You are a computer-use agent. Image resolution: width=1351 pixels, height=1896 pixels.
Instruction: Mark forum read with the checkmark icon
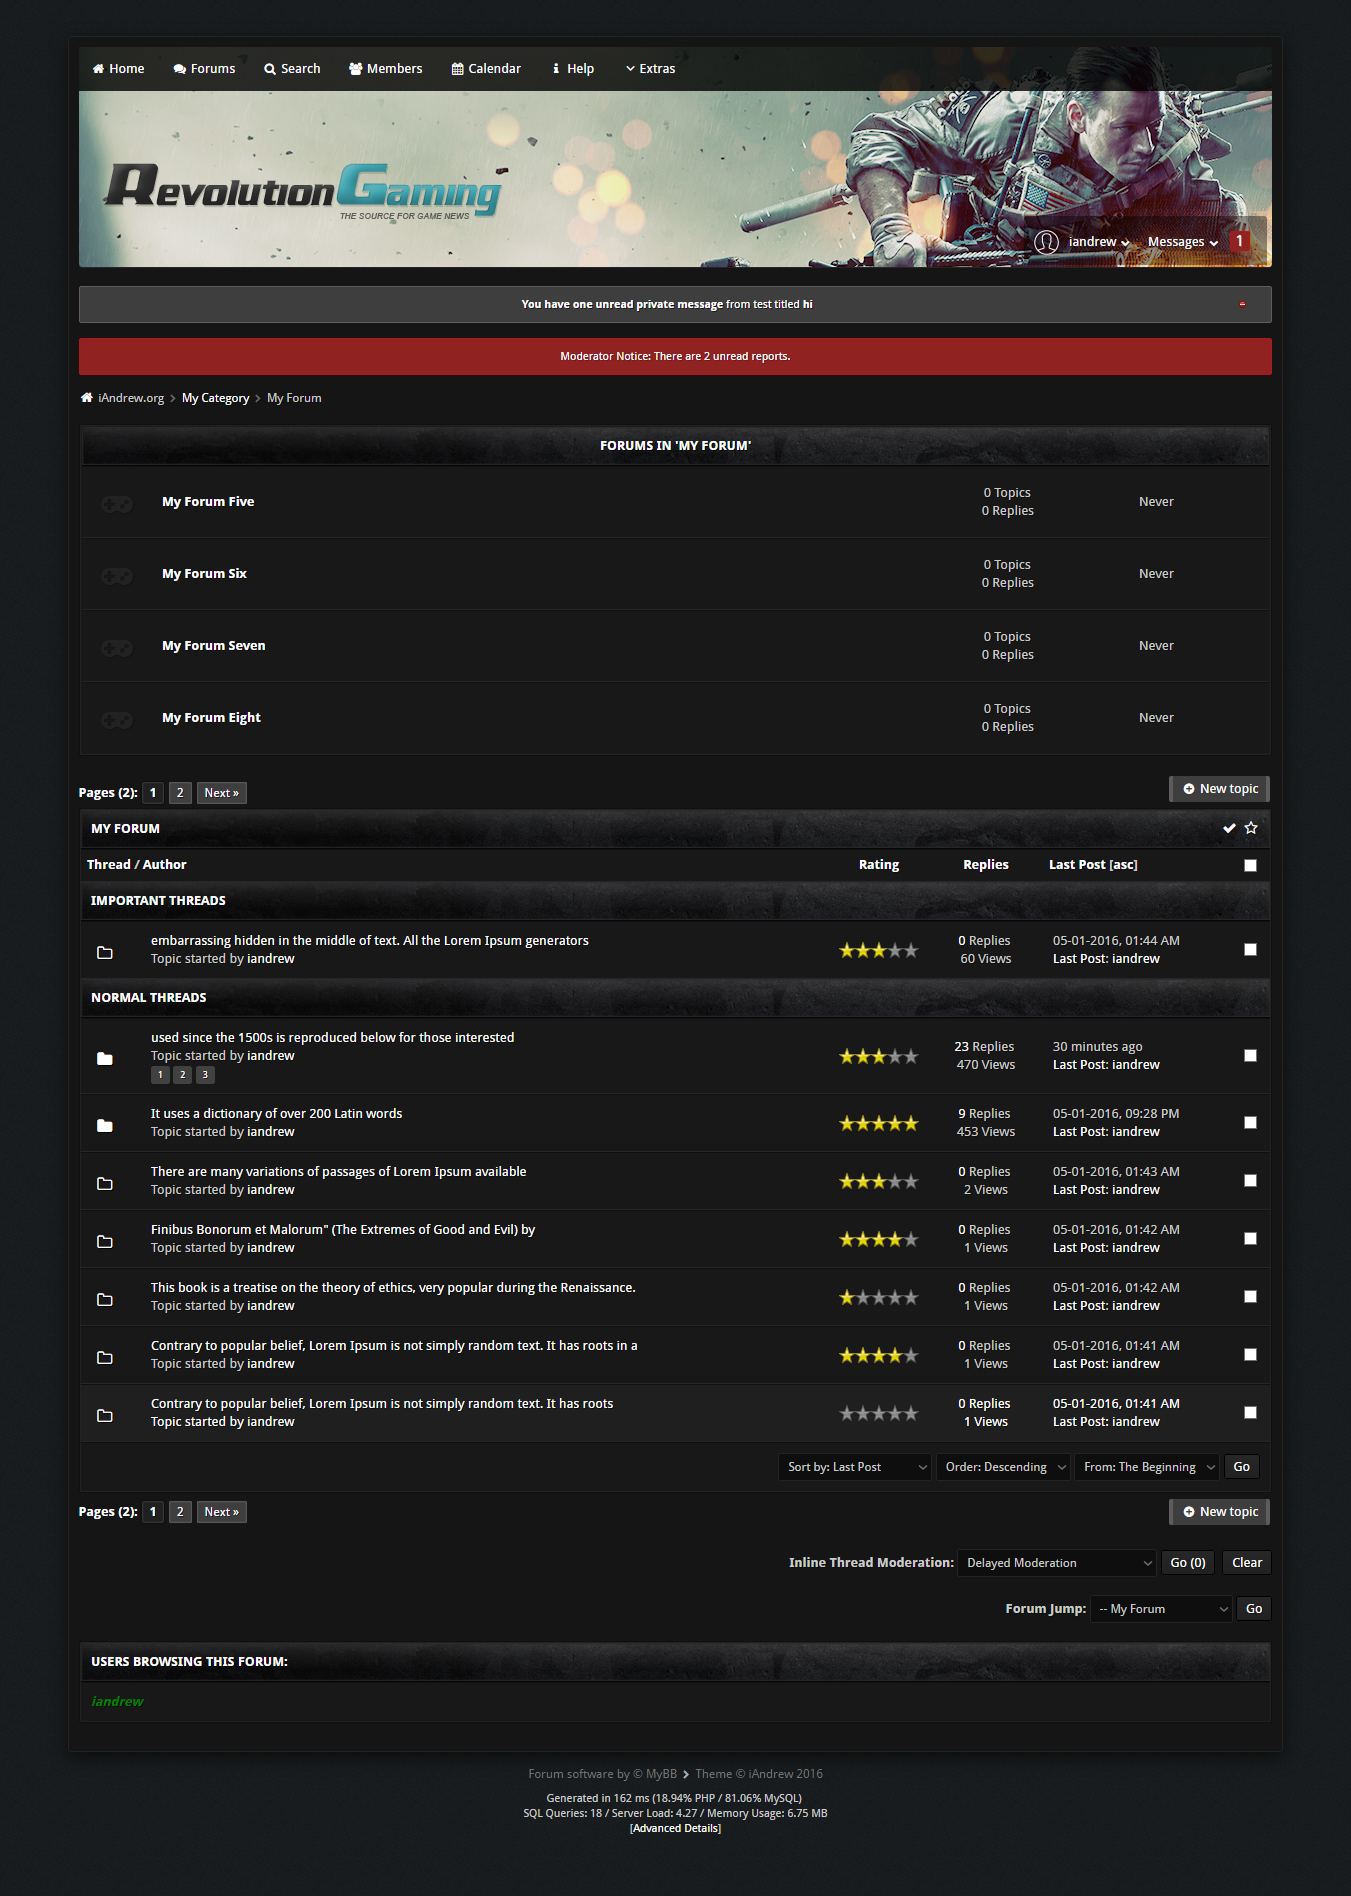[1229, 828]
